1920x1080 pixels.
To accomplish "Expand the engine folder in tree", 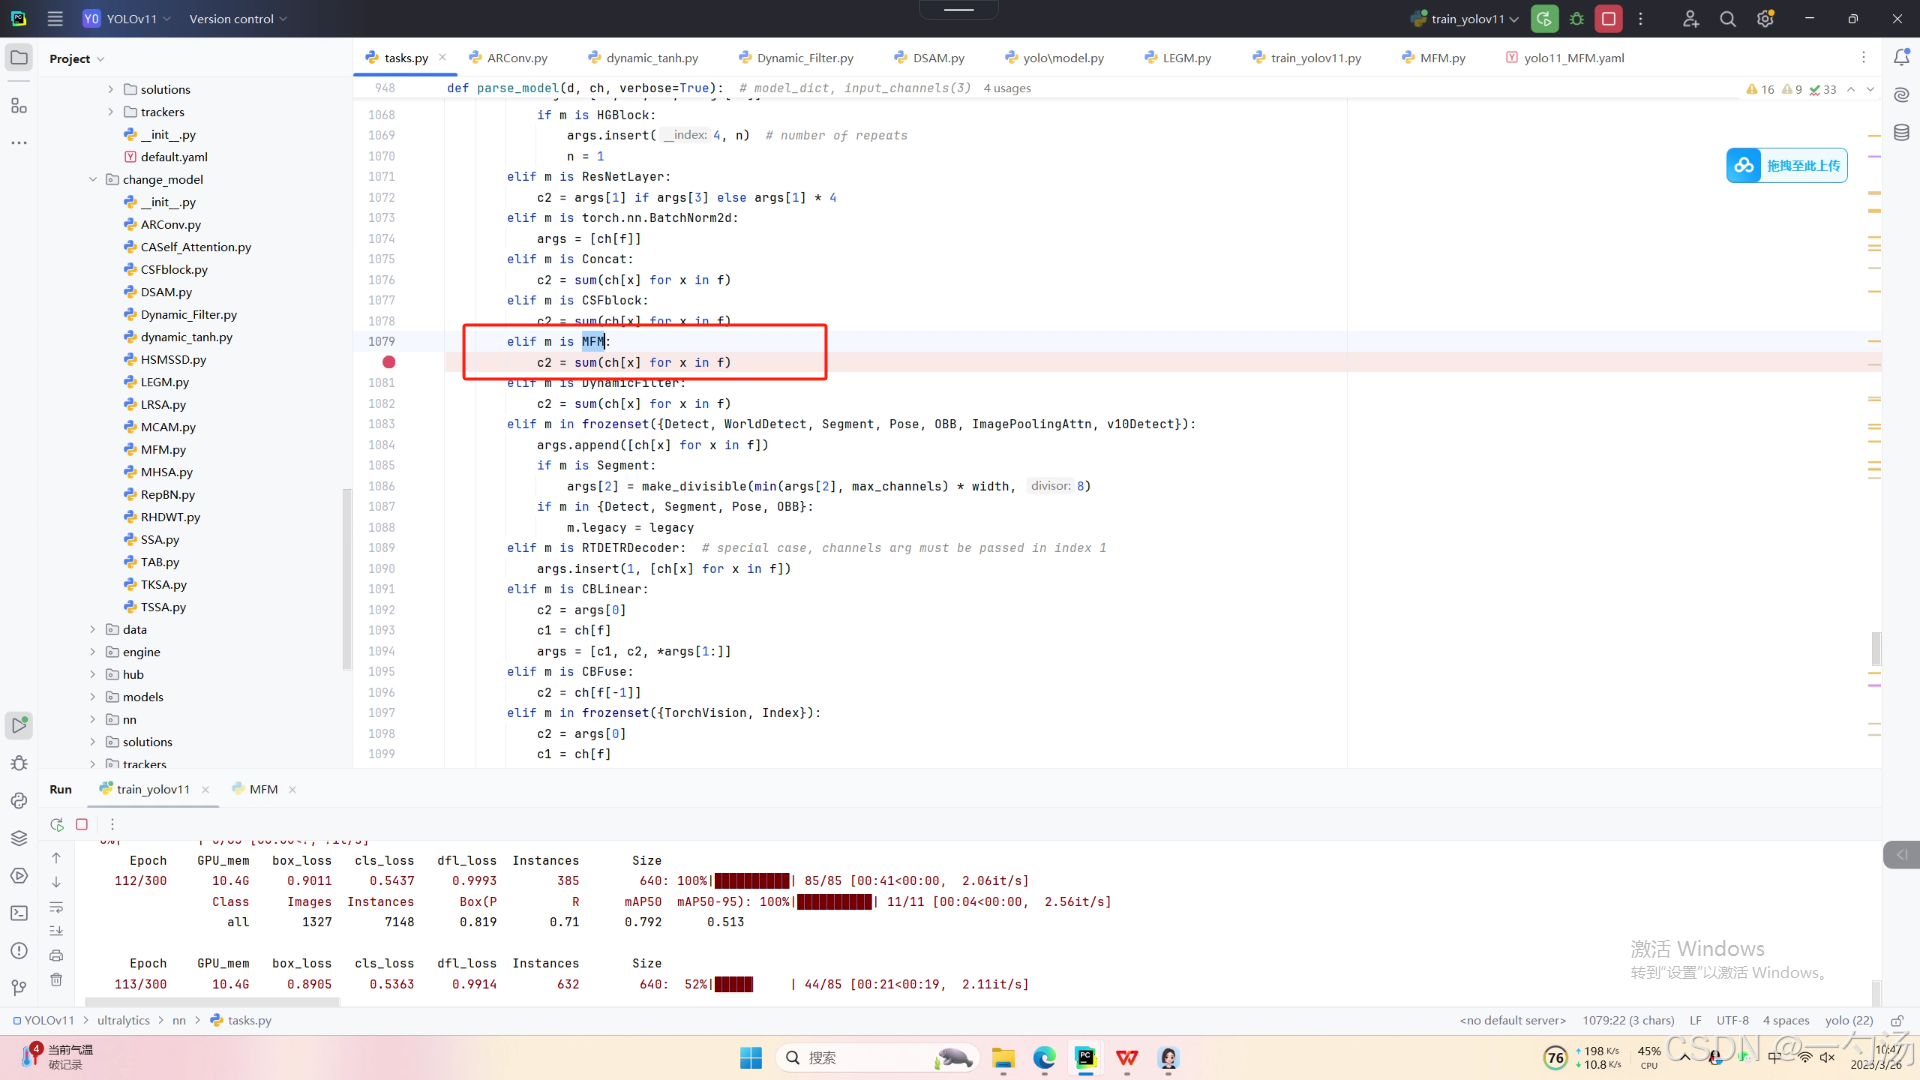I will pos(93,652).
